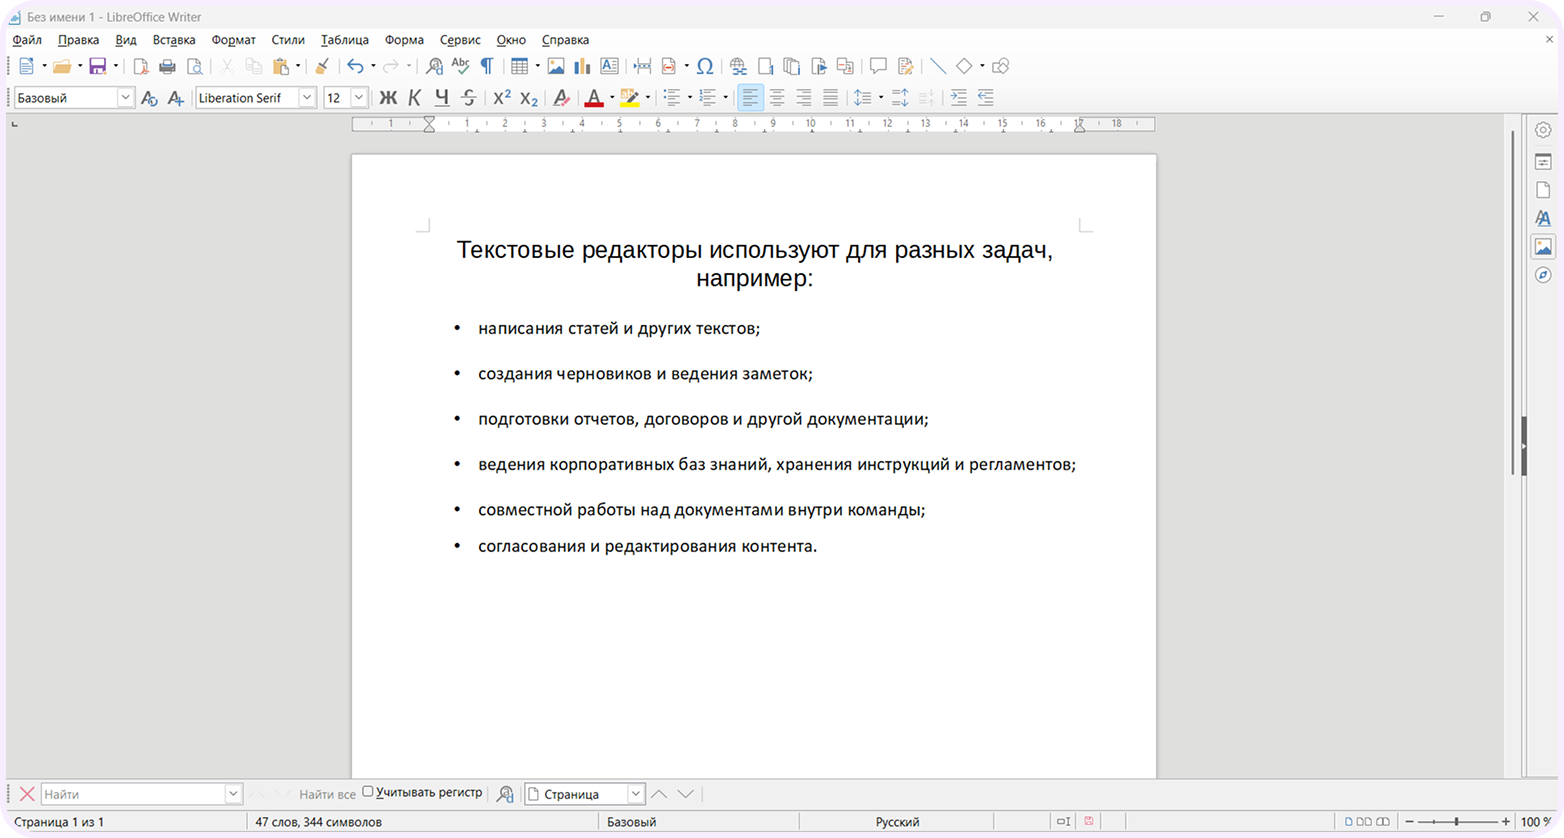1564x838 pixels.
Task: Expand the Базовый paragraph style dropdown
Action: [x=125, y=98]
